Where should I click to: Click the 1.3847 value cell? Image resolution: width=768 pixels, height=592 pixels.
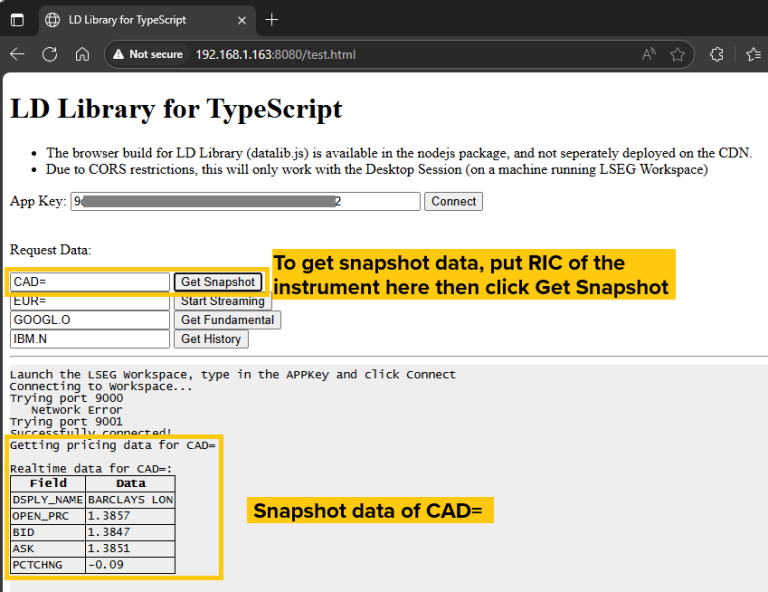130,532
